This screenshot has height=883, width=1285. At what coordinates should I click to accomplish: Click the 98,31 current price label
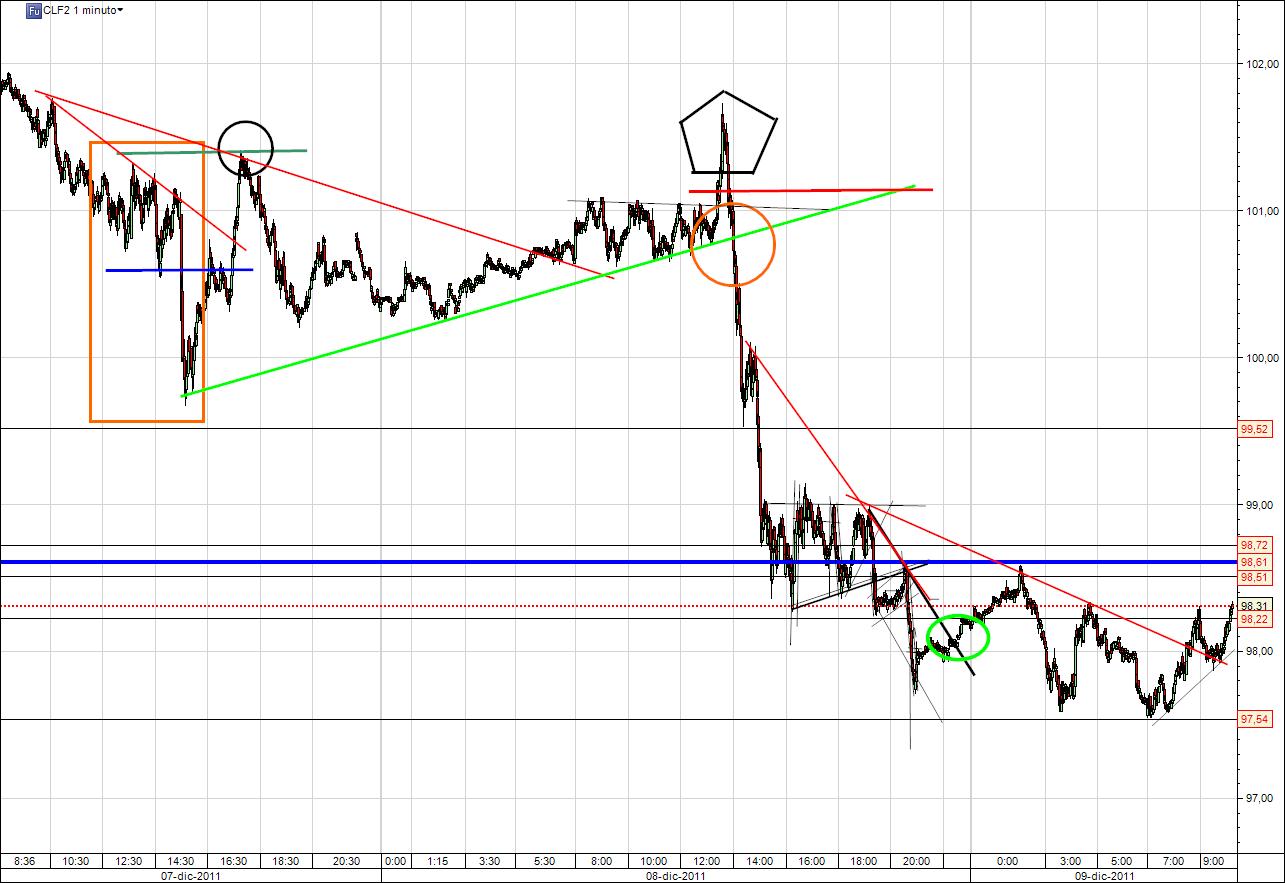coord(1254,606)
